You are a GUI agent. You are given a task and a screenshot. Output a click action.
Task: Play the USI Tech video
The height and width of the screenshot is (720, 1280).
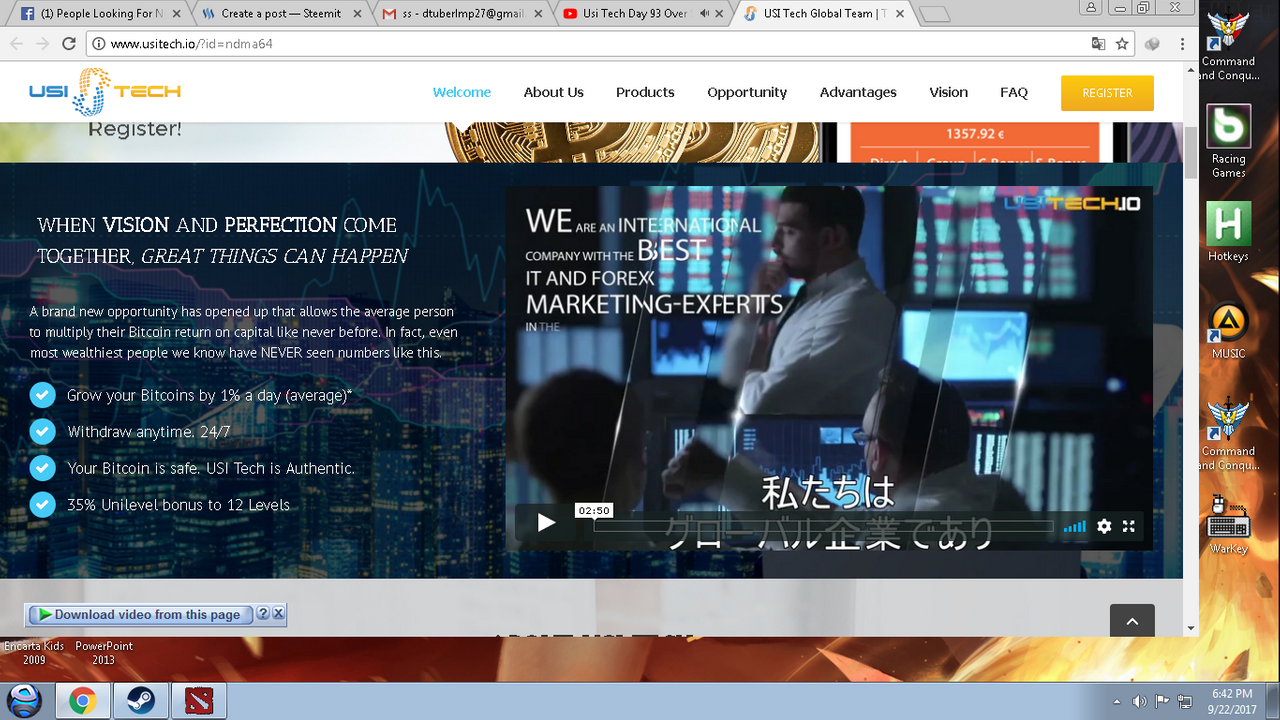(546, 523)
